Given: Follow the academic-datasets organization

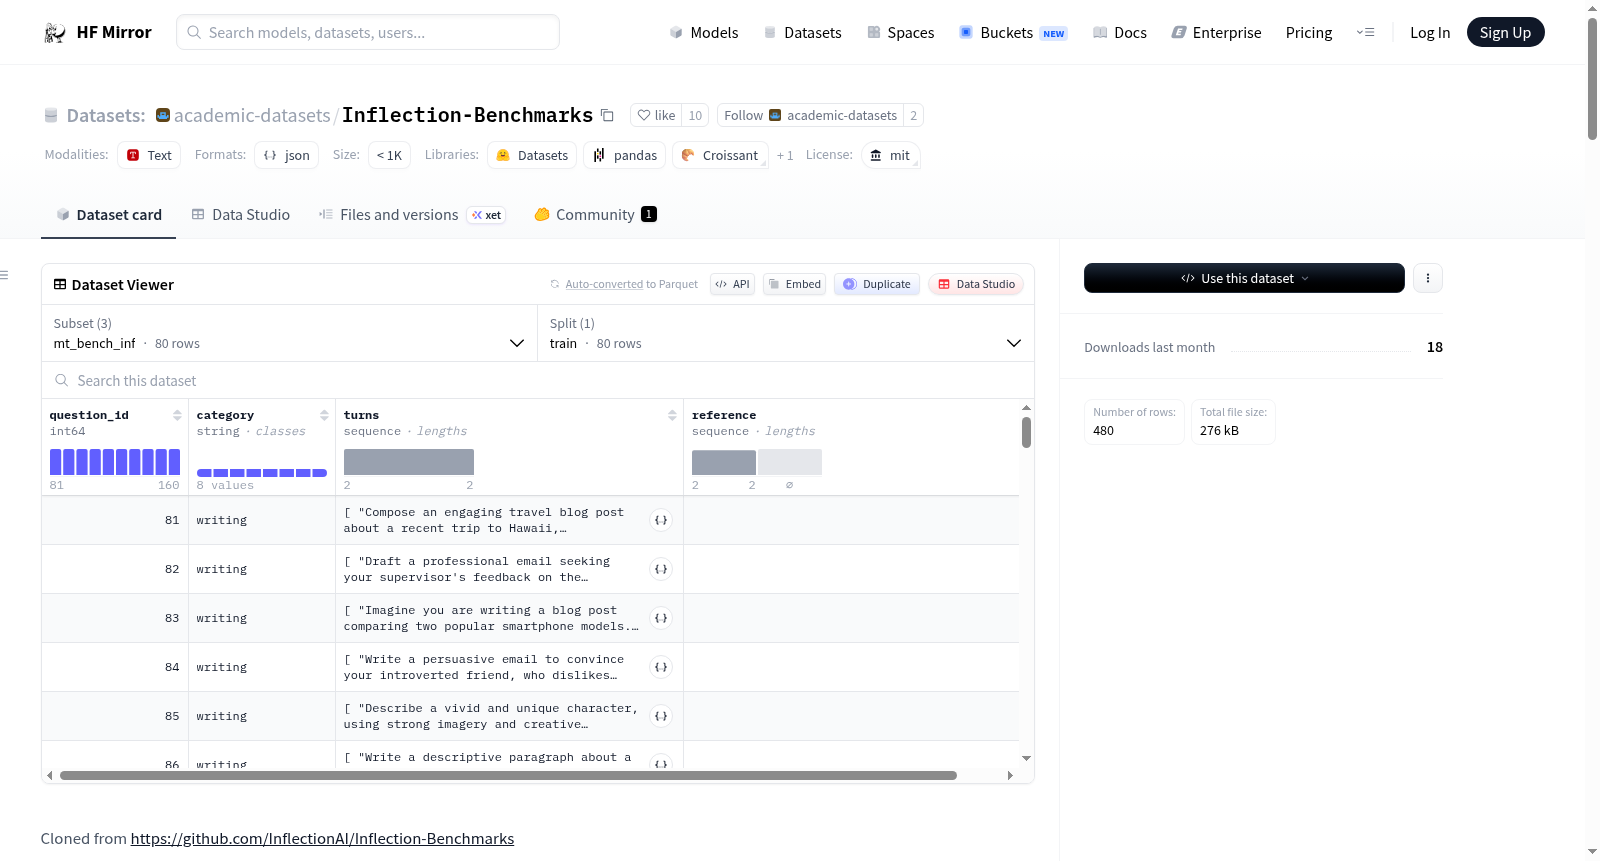Looking at the screenshot, I should (x=810, y=115).
